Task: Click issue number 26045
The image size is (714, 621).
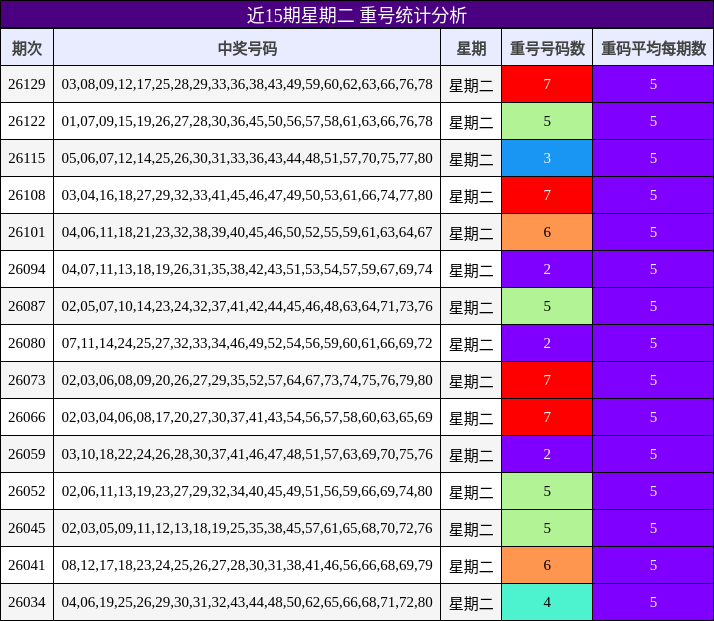Action: [x=27, y=528]
